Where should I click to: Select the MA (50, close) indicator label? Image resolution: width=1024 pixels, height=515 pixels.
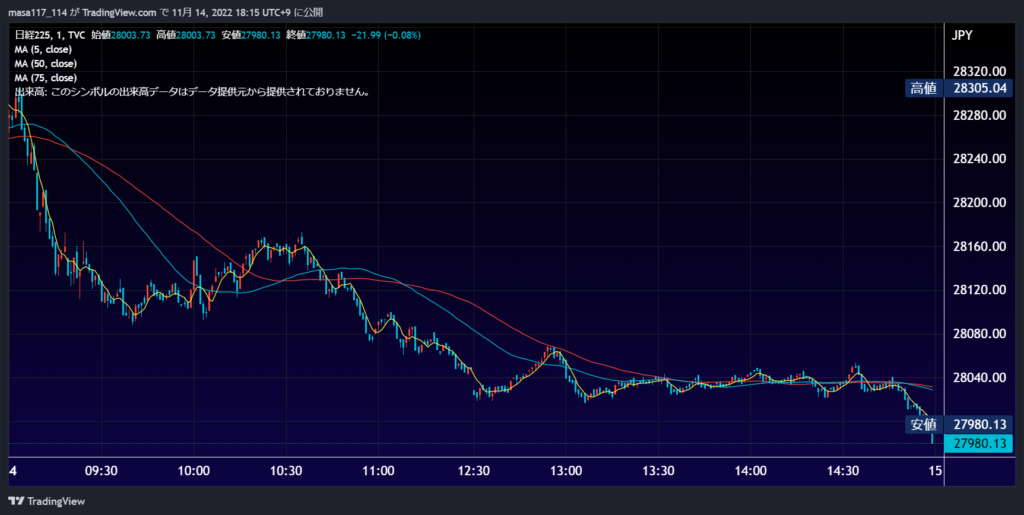tap(46, 64)
